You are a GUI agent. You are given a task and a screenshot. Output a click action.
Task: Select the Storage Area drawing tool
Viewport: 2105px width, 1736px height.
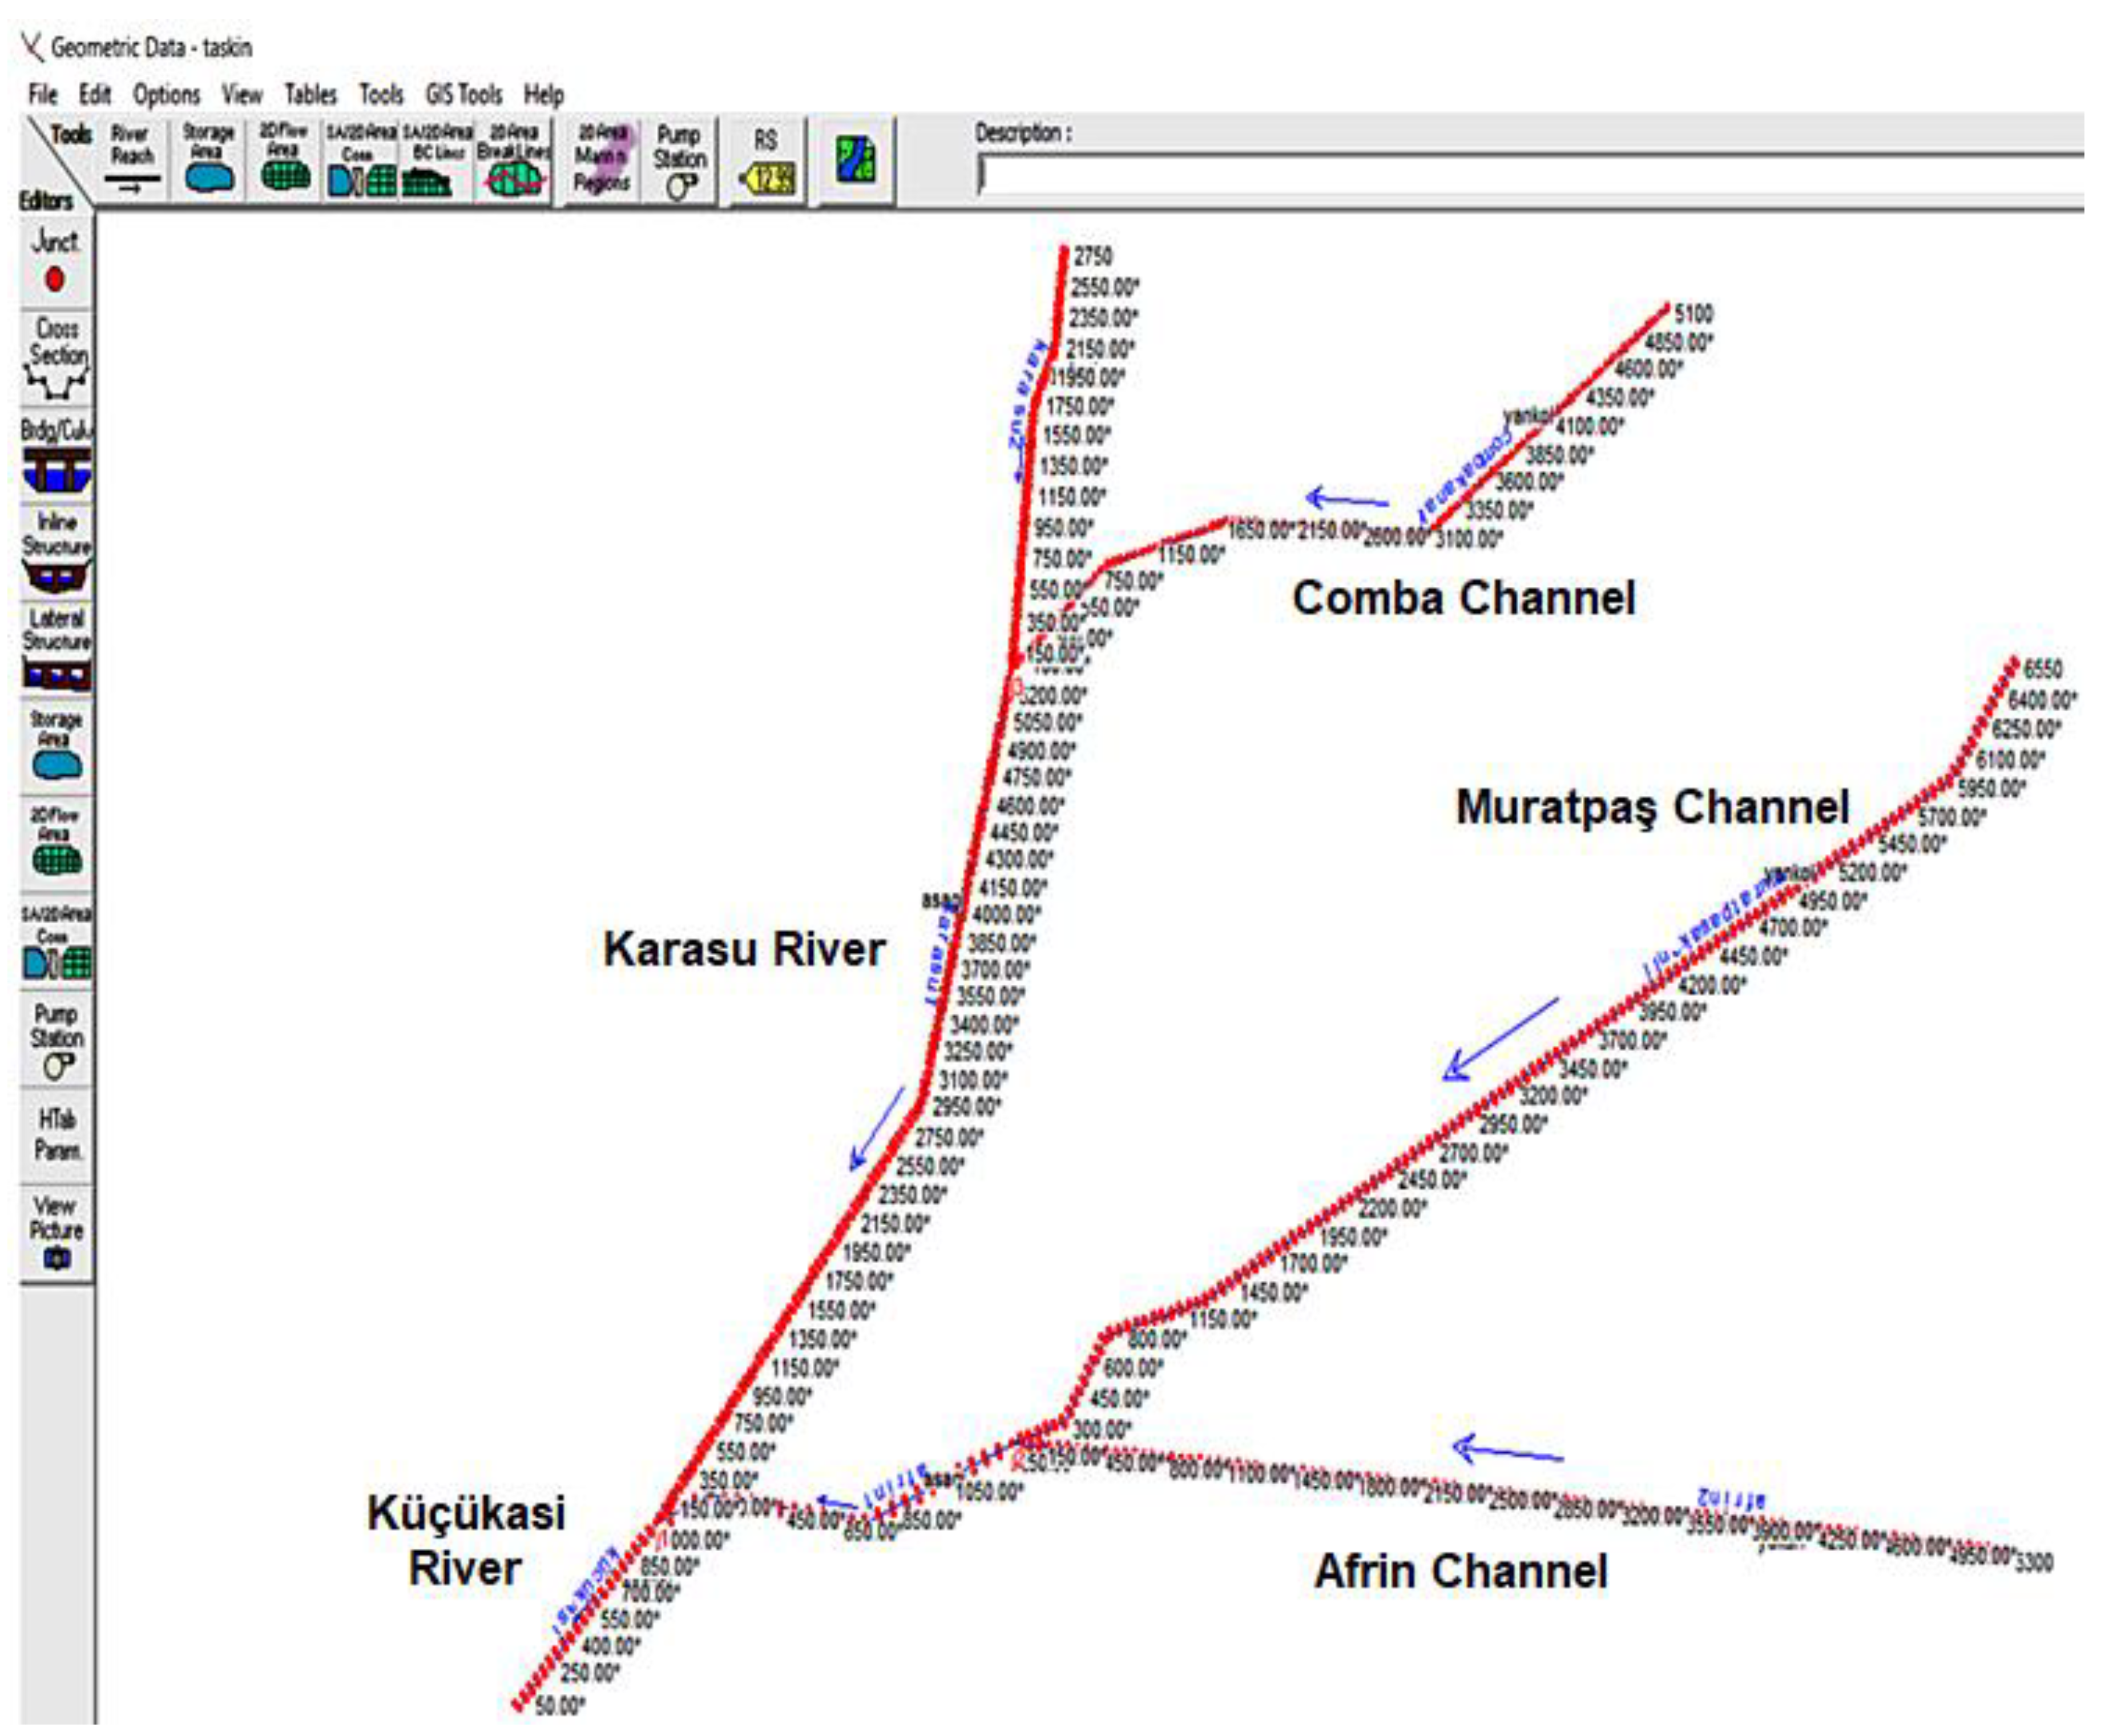(208, 160)
